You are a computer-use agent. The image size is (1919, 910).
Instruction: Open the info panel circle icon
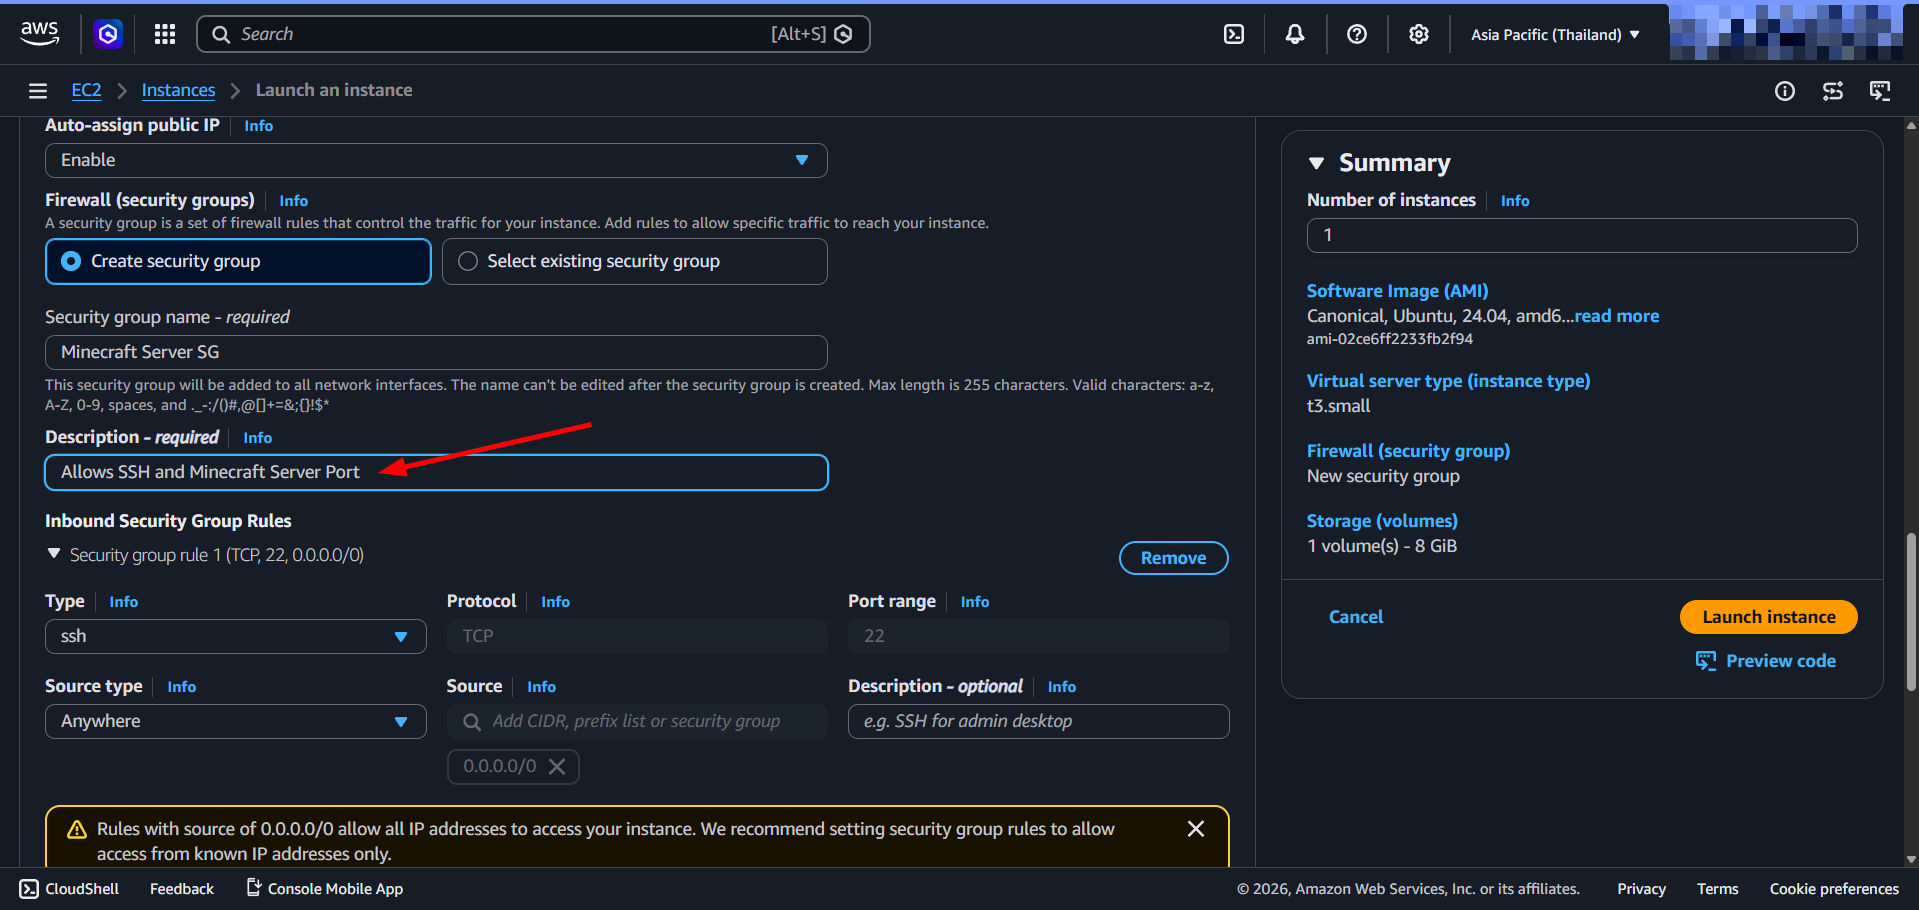(1785, 91)
